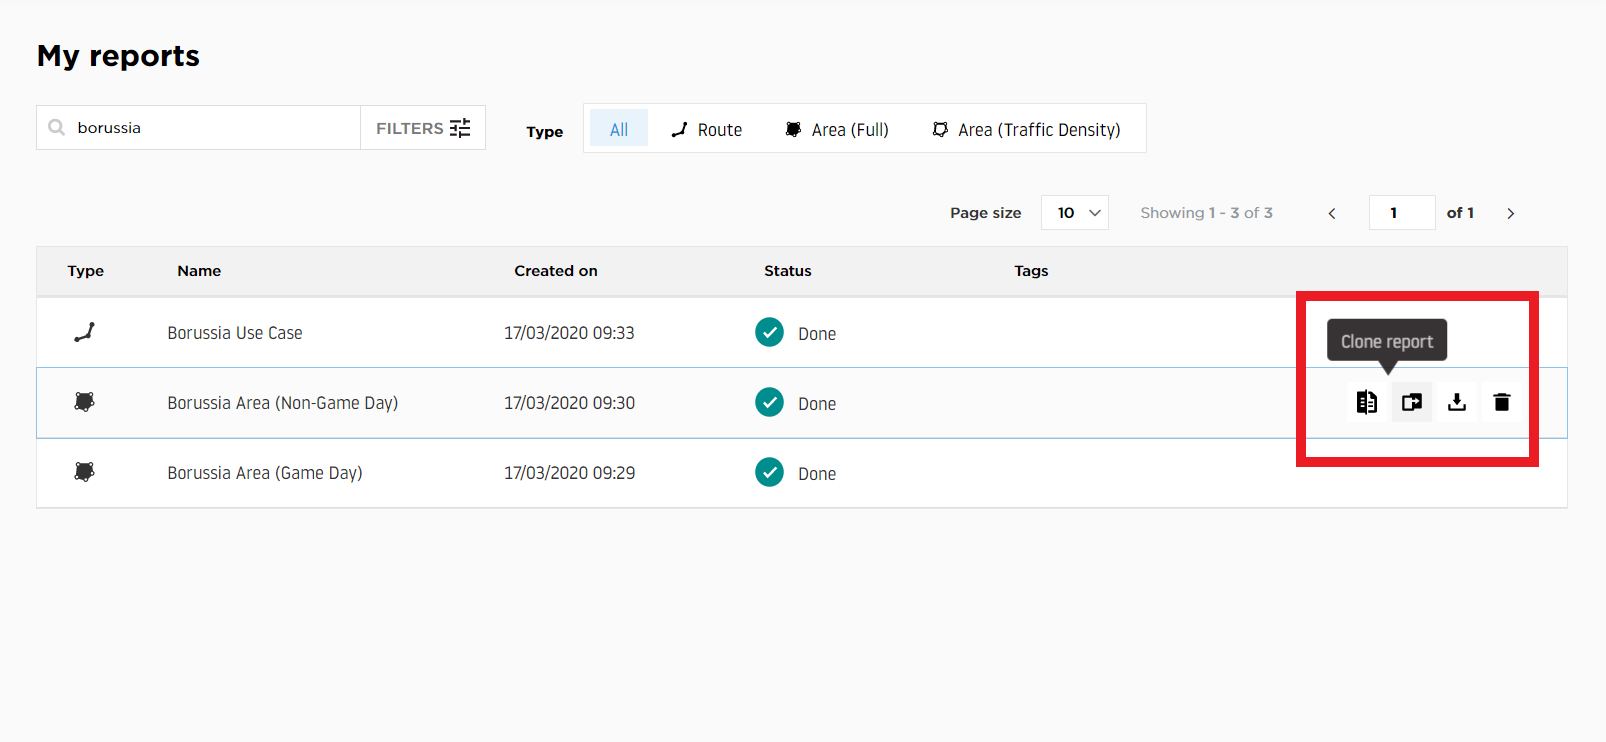
Task: Click the compare report icon for Non-Game Day
Action: pos(1366,402)
